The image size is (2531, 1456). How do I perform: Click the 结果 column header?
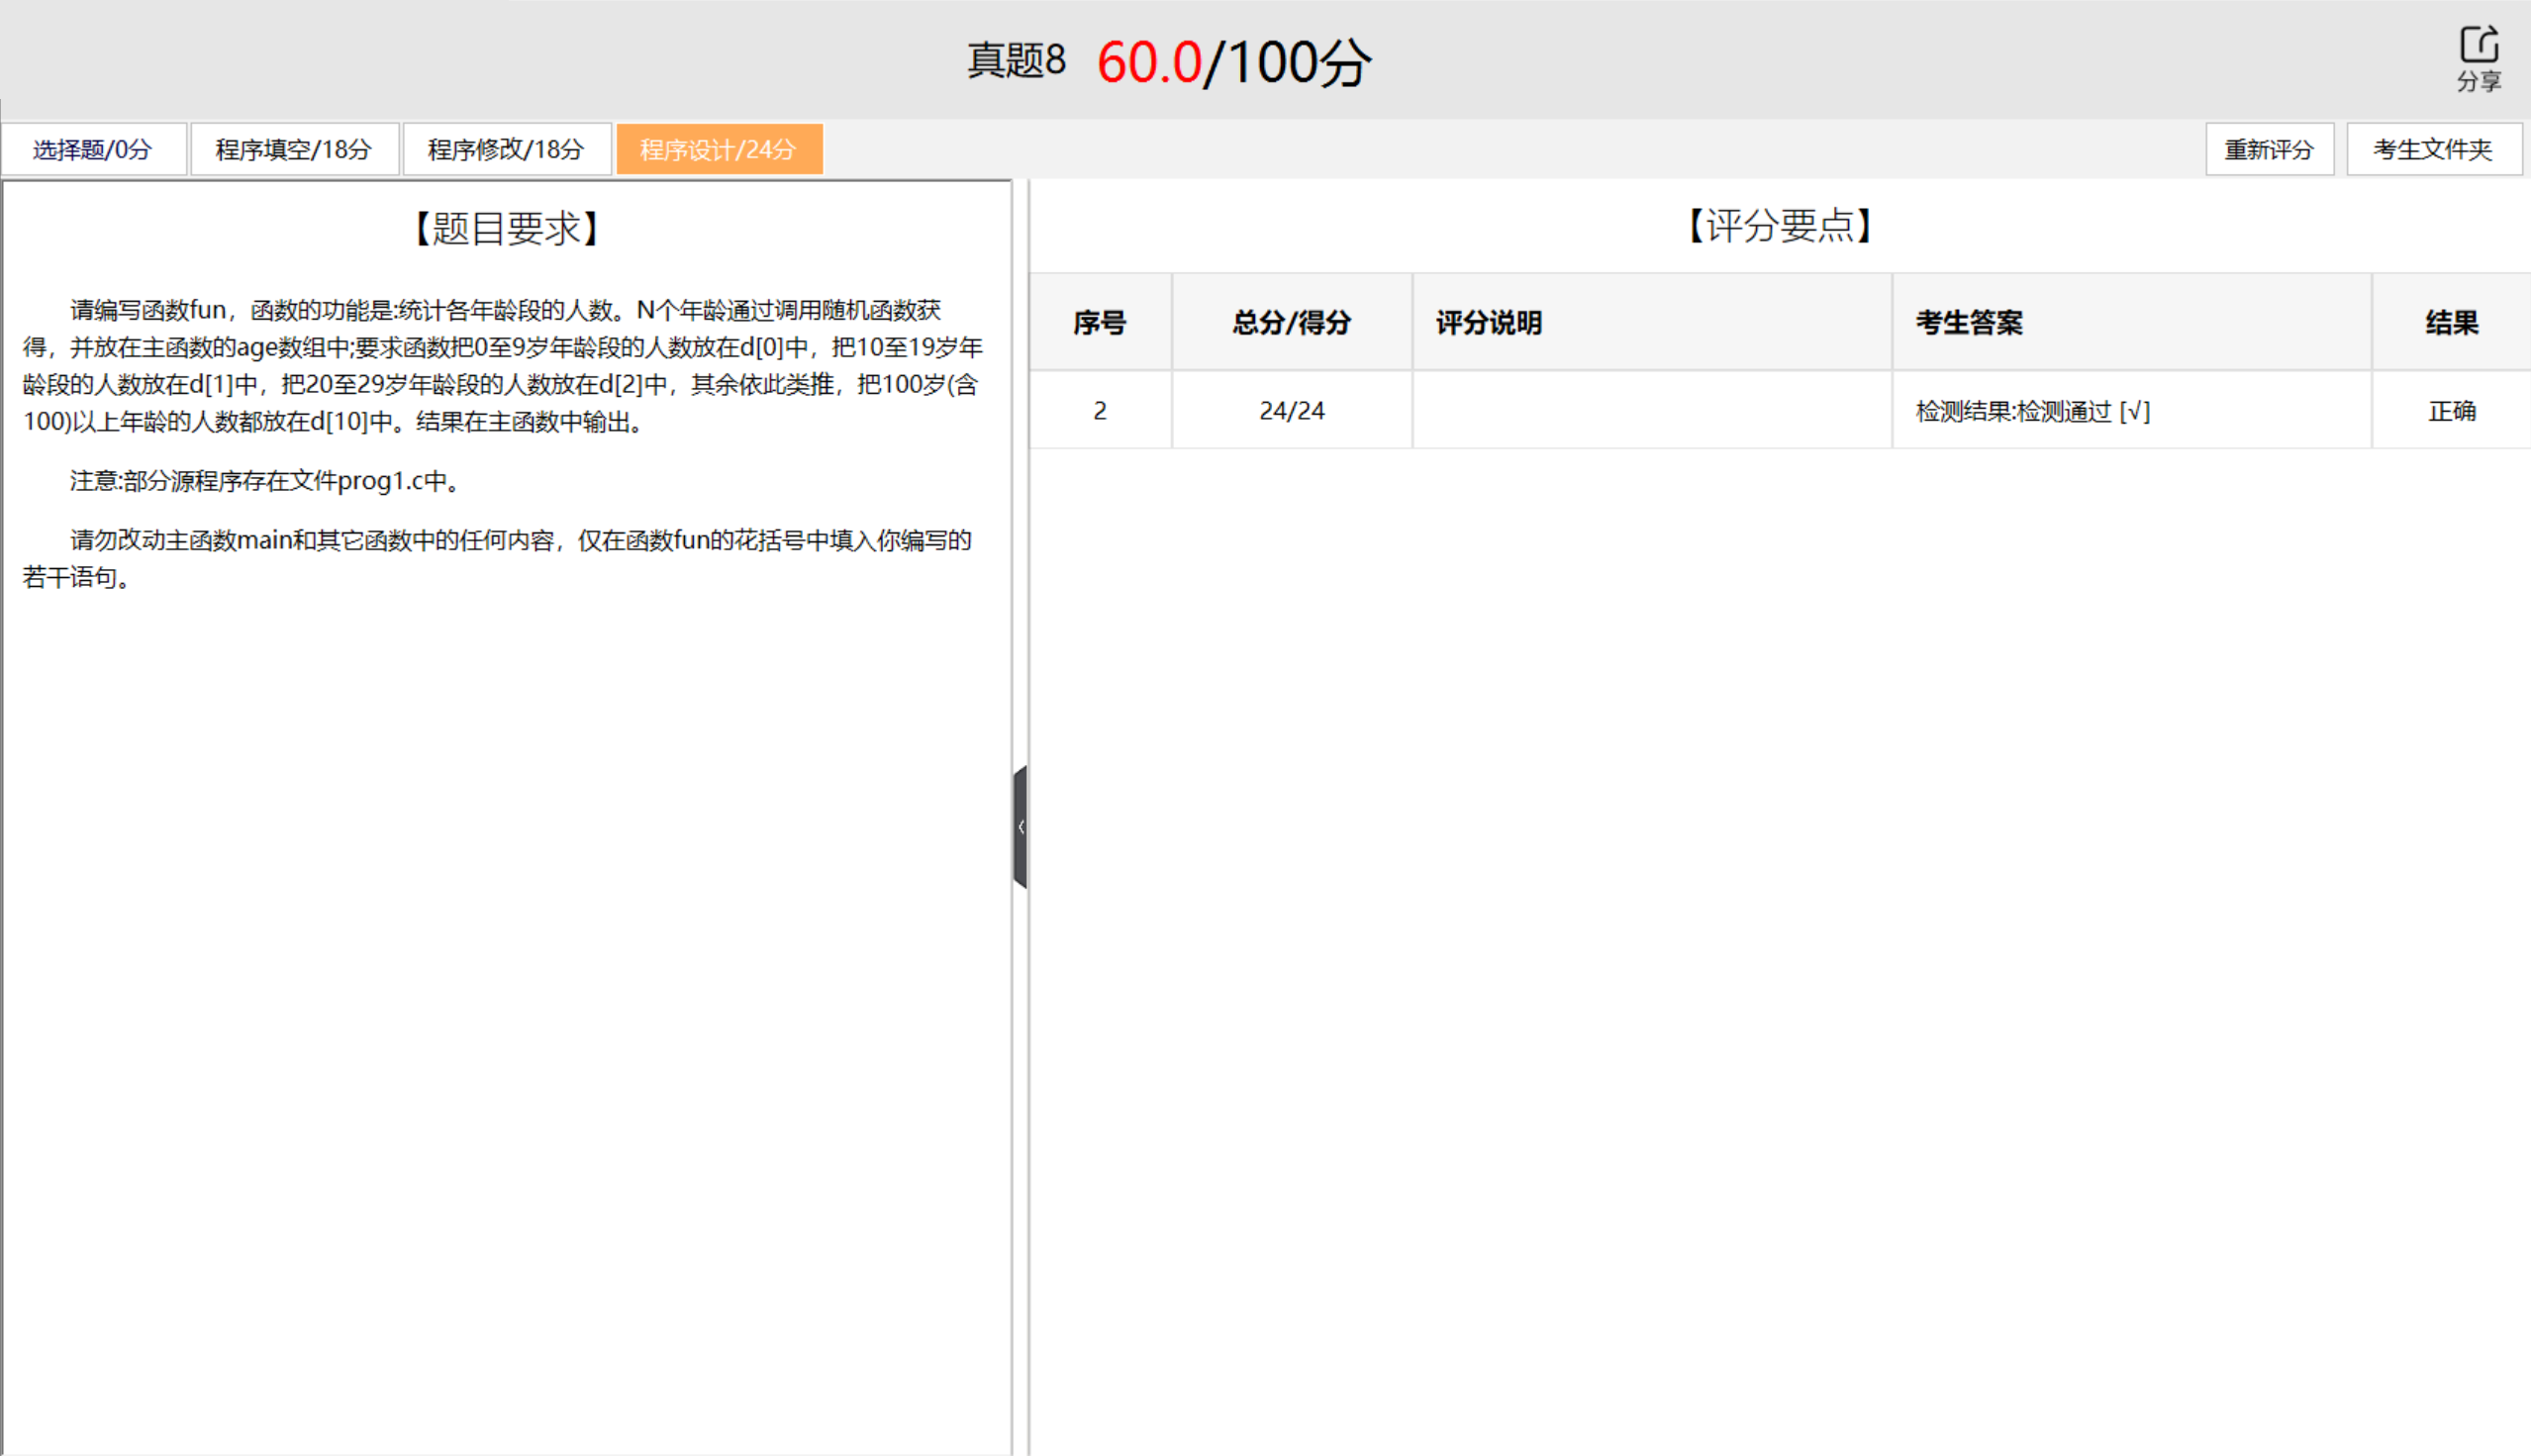2451,322
